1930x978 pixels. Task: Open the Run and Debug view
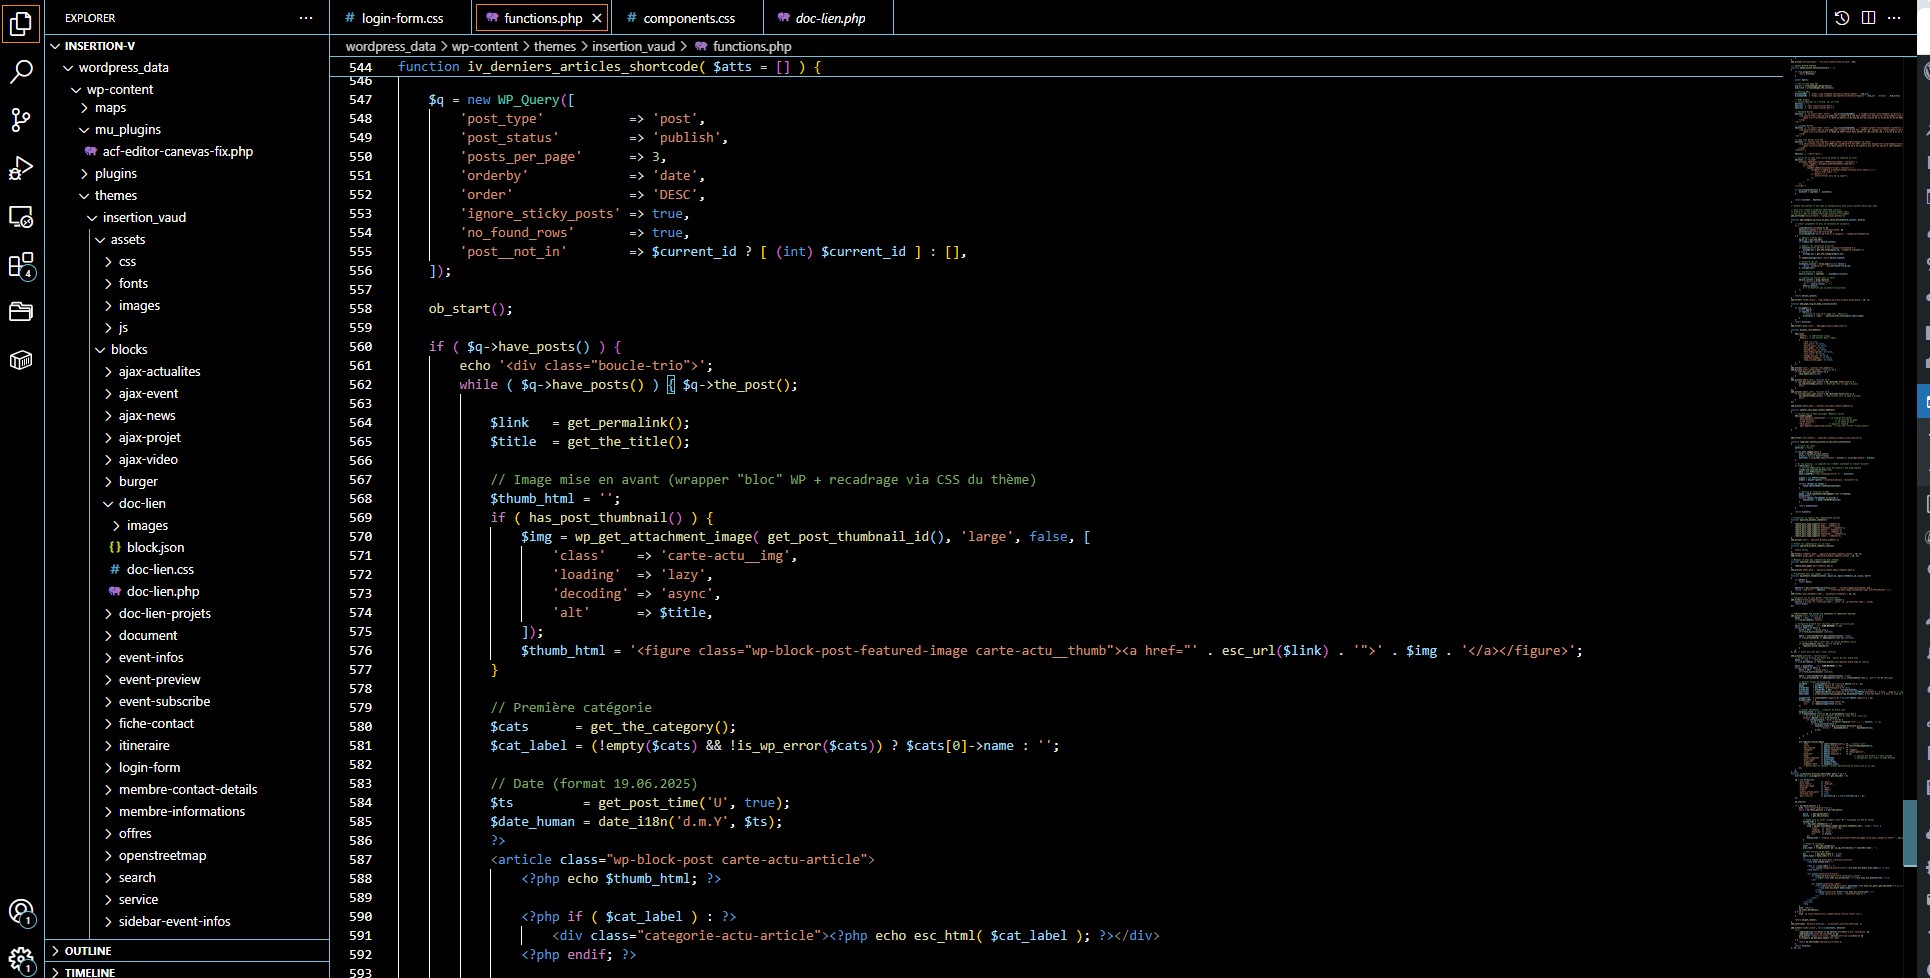tap(21, 168)
